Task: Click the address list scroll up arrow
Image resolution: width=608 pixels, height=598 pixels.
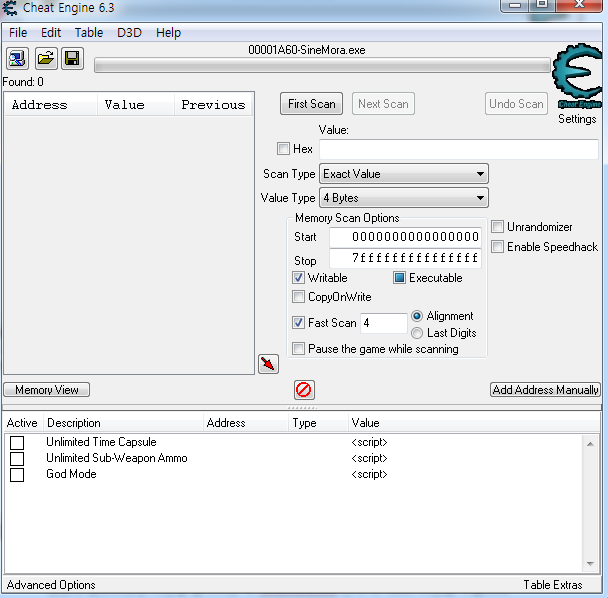Action: pyautogui.click(x=590, y=444)
